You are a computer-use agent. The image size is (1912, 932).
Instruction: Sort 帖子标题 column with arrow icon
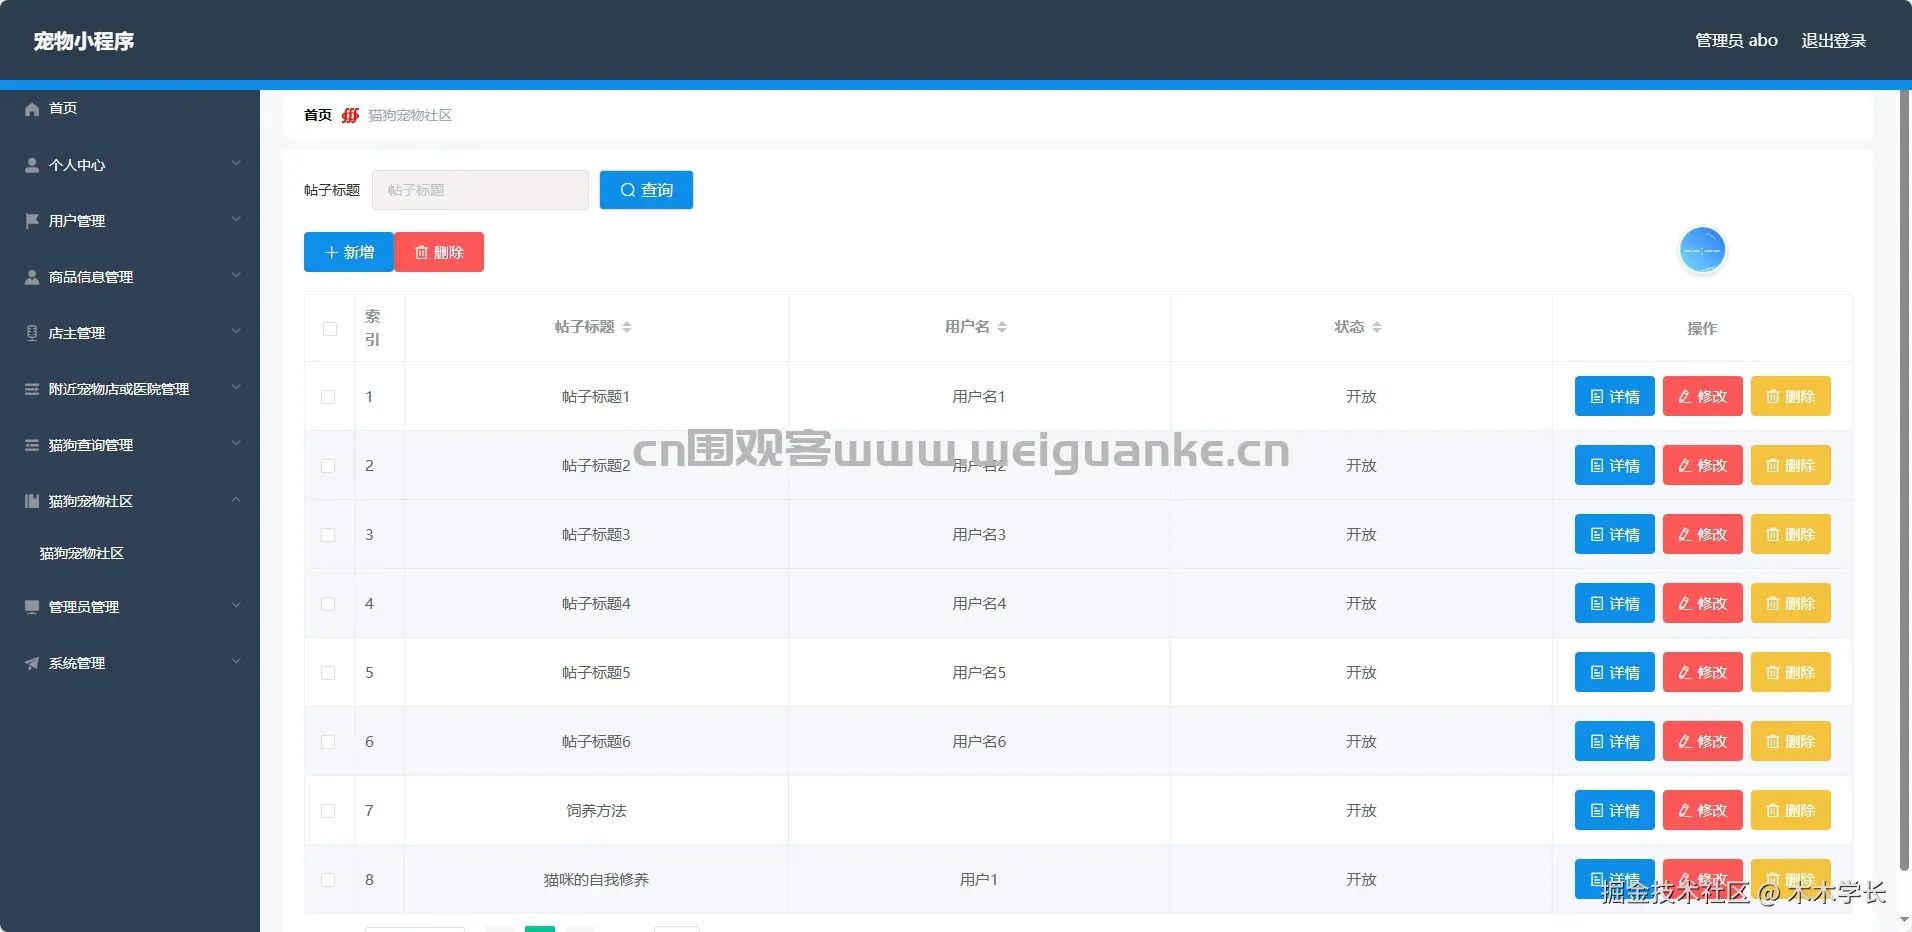pos(627,327)
